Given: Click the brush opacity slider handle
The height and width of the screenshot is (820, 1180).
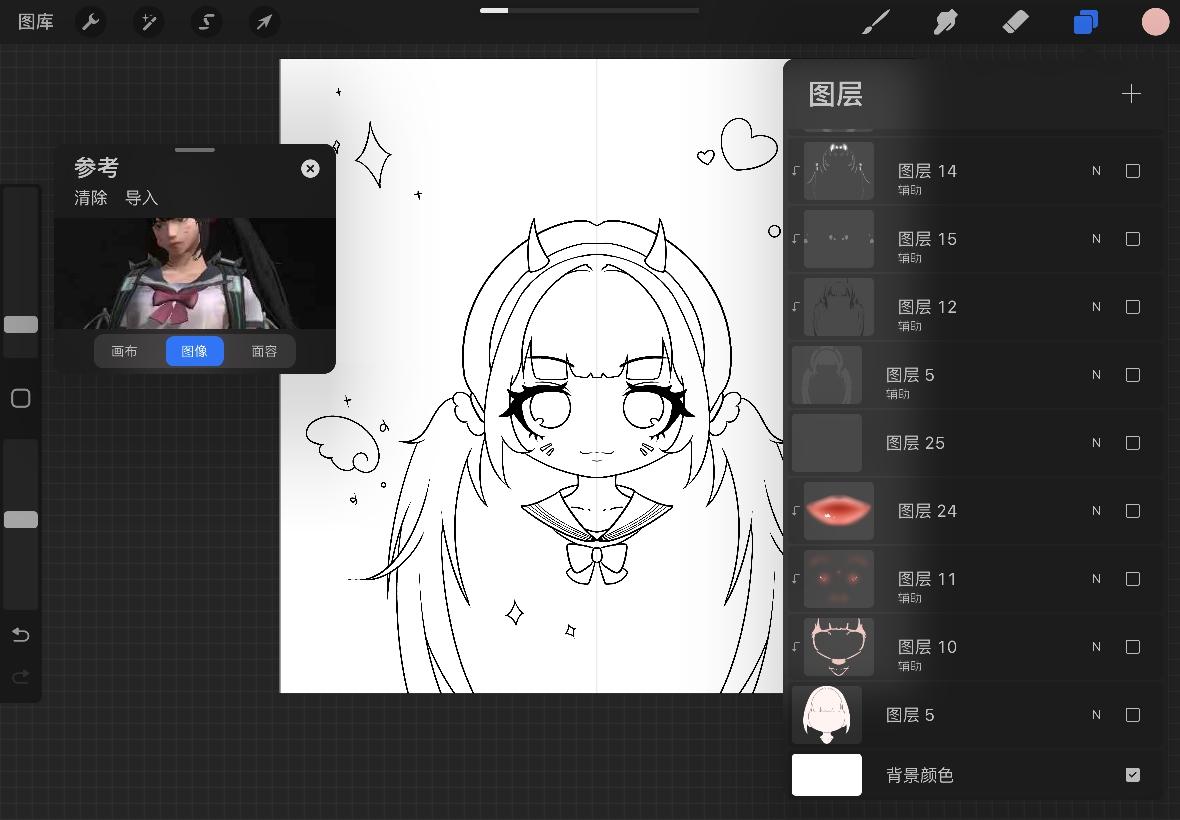Looking at the screenshot, I should pos(21,519).
